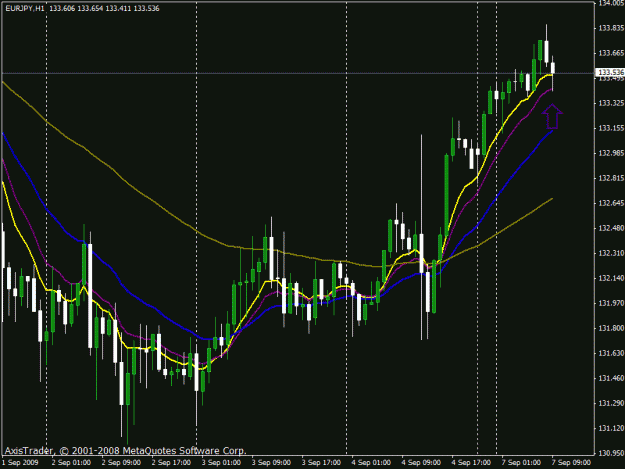Select the open value 133.606 in header
The width and height of the screenshot is (625, 469).
[x=62, y=8]
